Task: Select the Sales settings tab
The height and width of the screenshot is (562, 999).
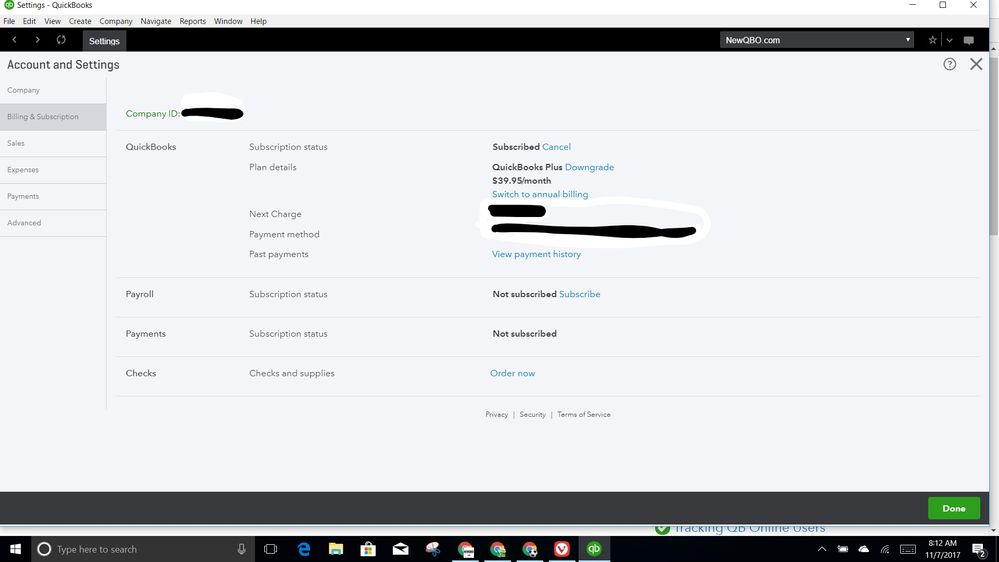Action: pyautogui.click(x=53, y=143)
